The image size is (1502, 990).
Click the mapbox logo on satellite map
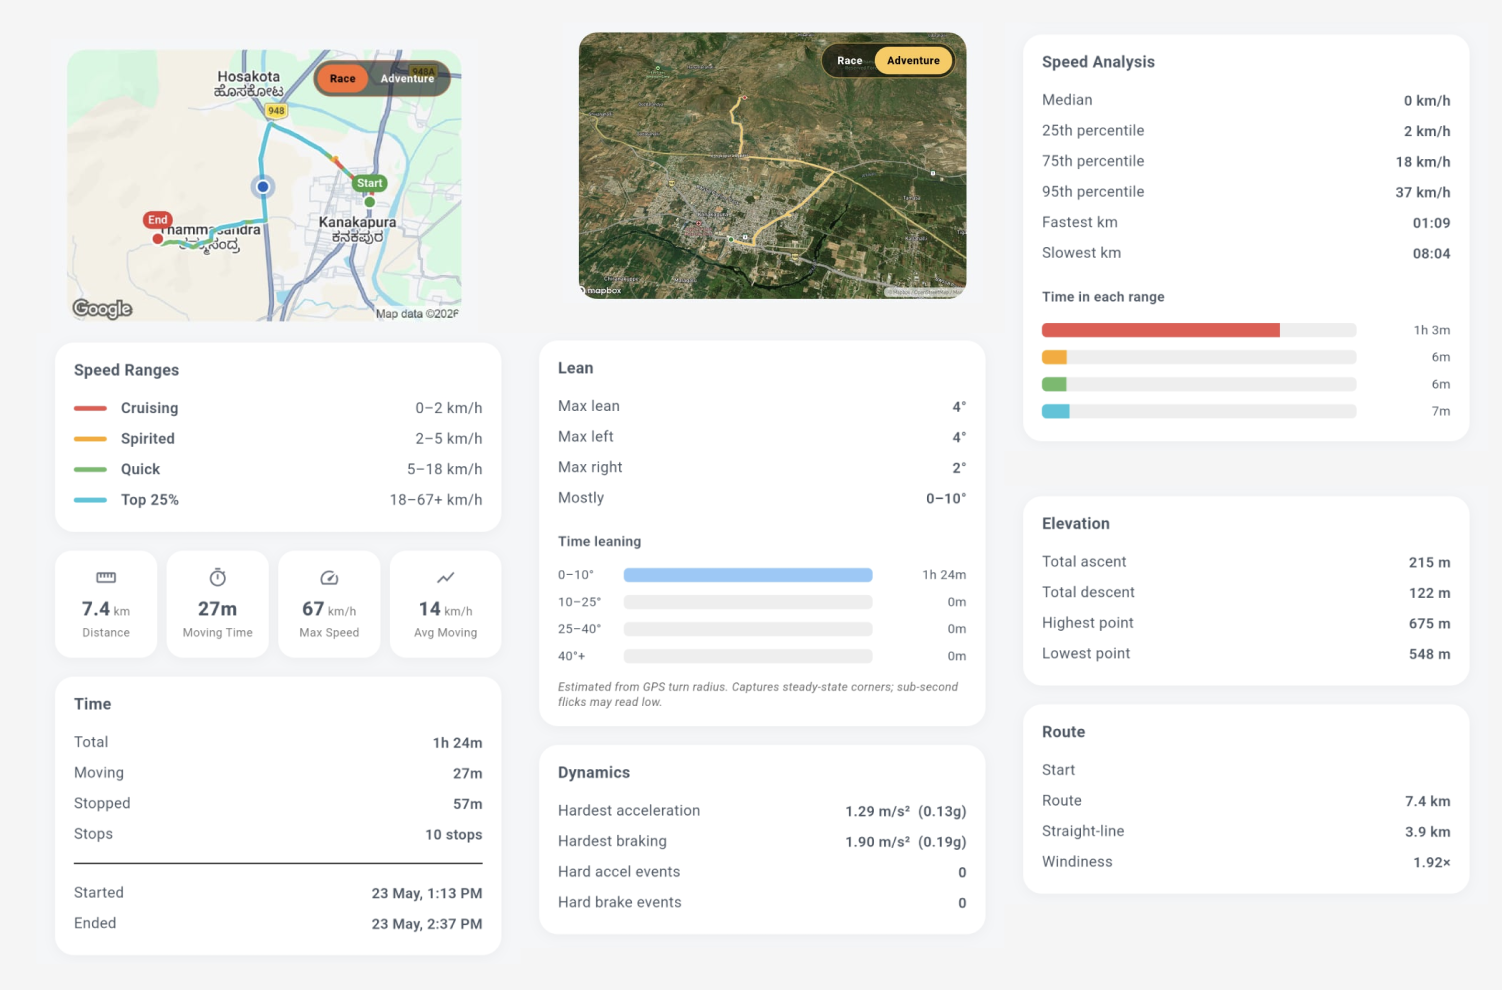pyautogui.click(x=601, y=290)
